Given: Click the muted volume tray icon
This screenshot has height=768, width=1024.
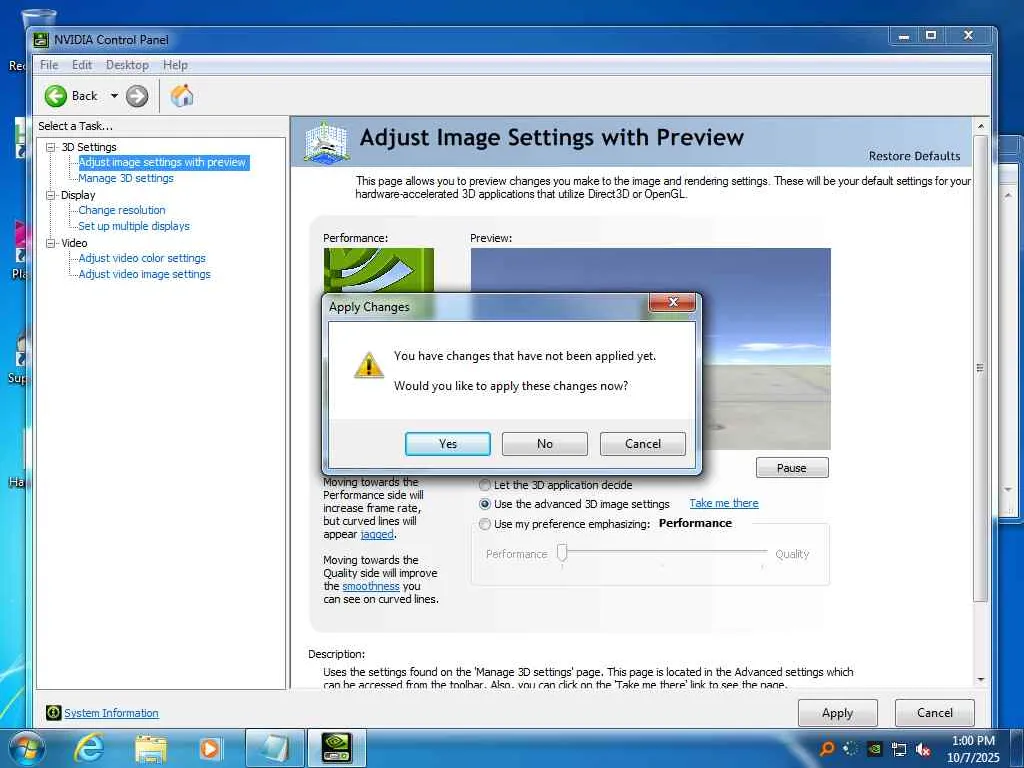Looking at the screenshot, I should coord(923,749).
